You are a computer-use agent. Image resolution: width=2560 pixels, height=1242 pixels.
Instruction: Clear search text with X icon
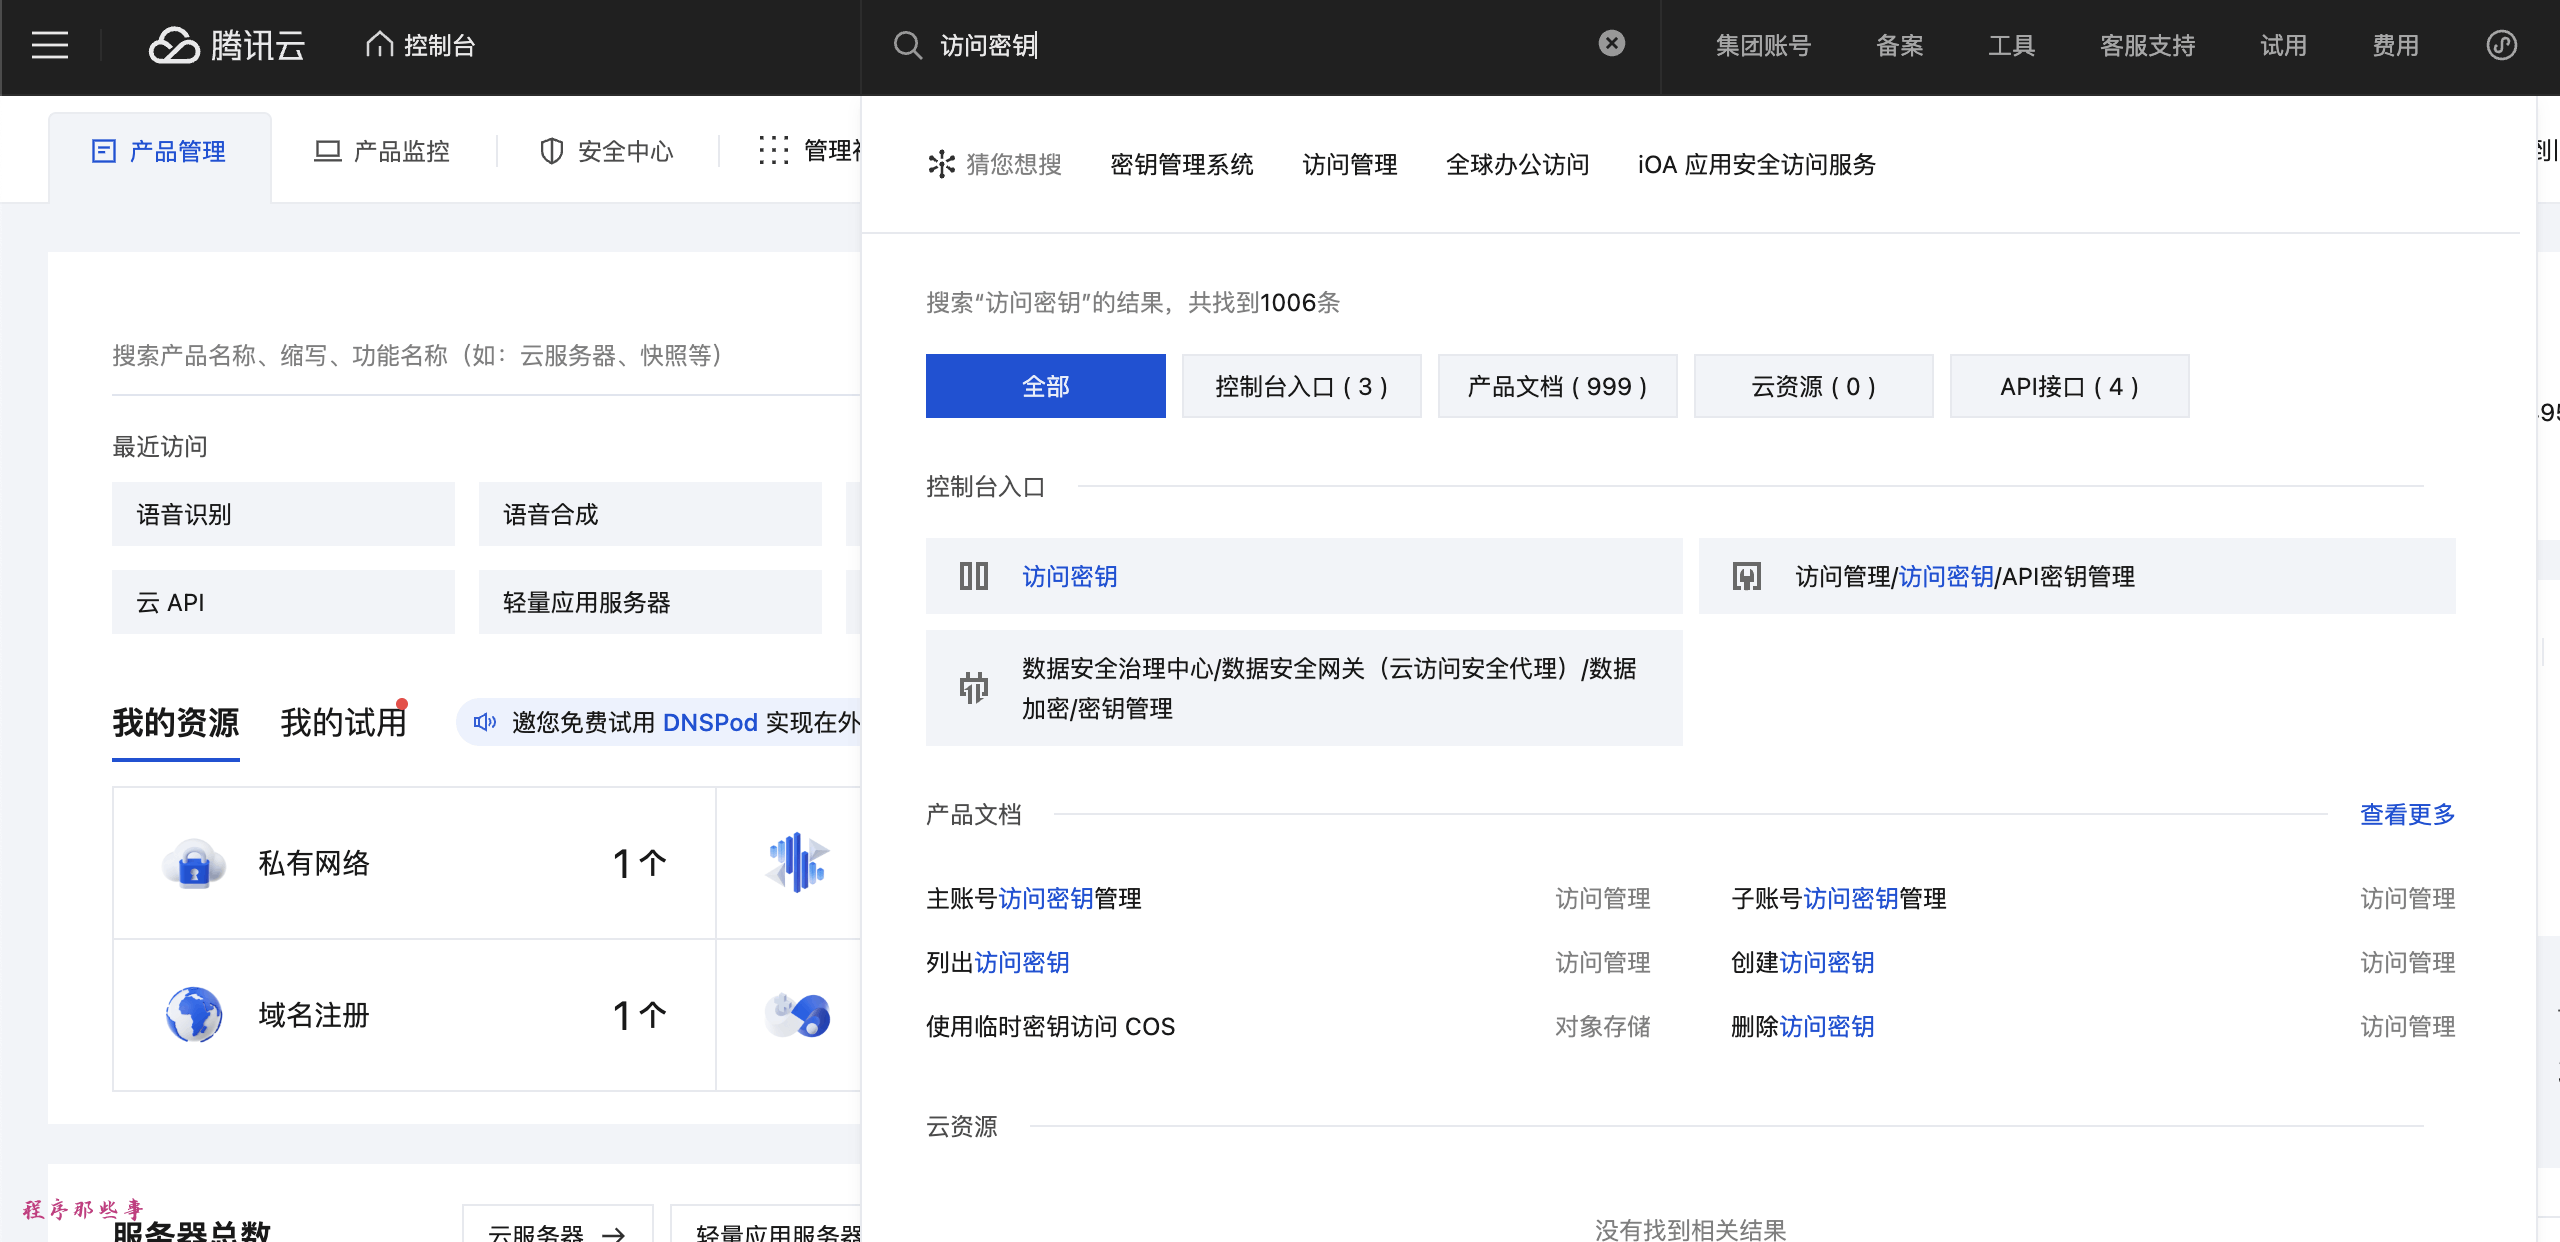[x=1611, y=43]
